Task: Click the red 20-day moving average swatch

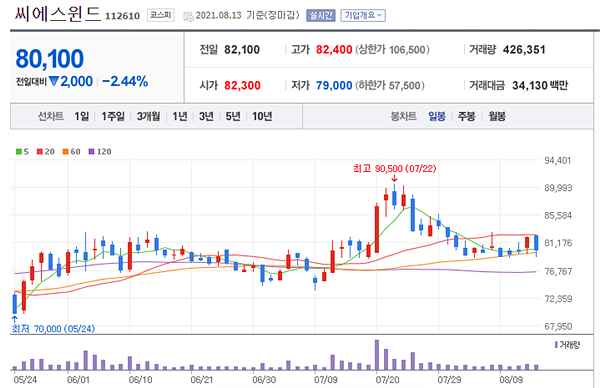Action: tap(39, 152)
